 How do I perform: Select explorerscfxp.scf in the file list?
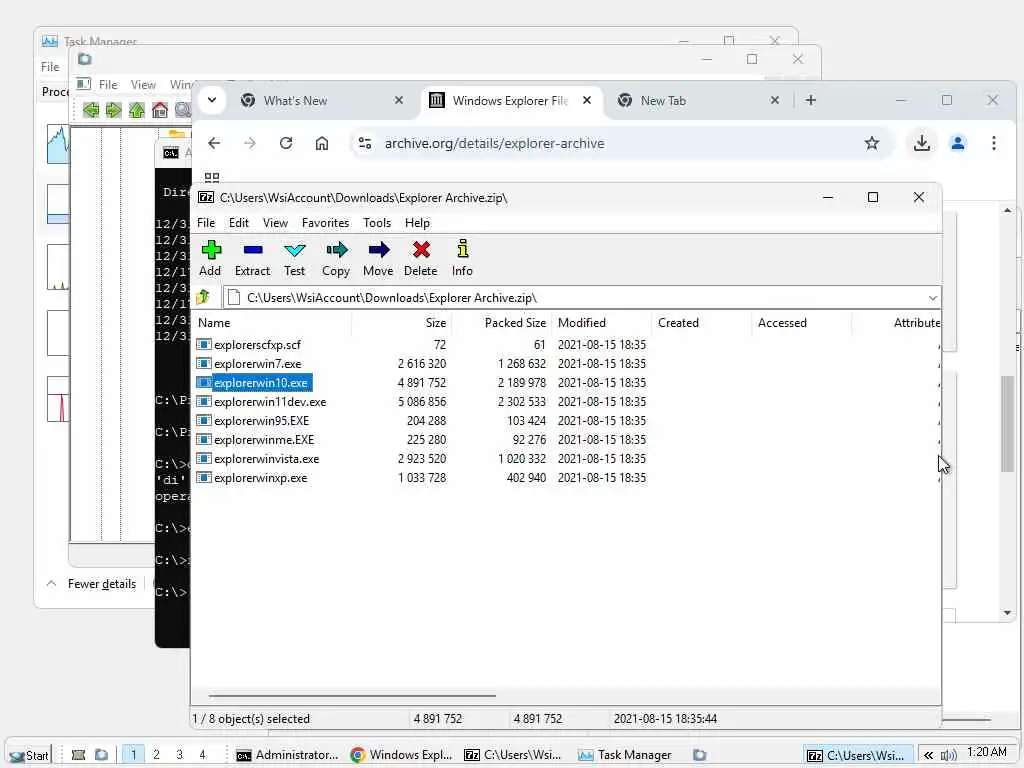257,345
